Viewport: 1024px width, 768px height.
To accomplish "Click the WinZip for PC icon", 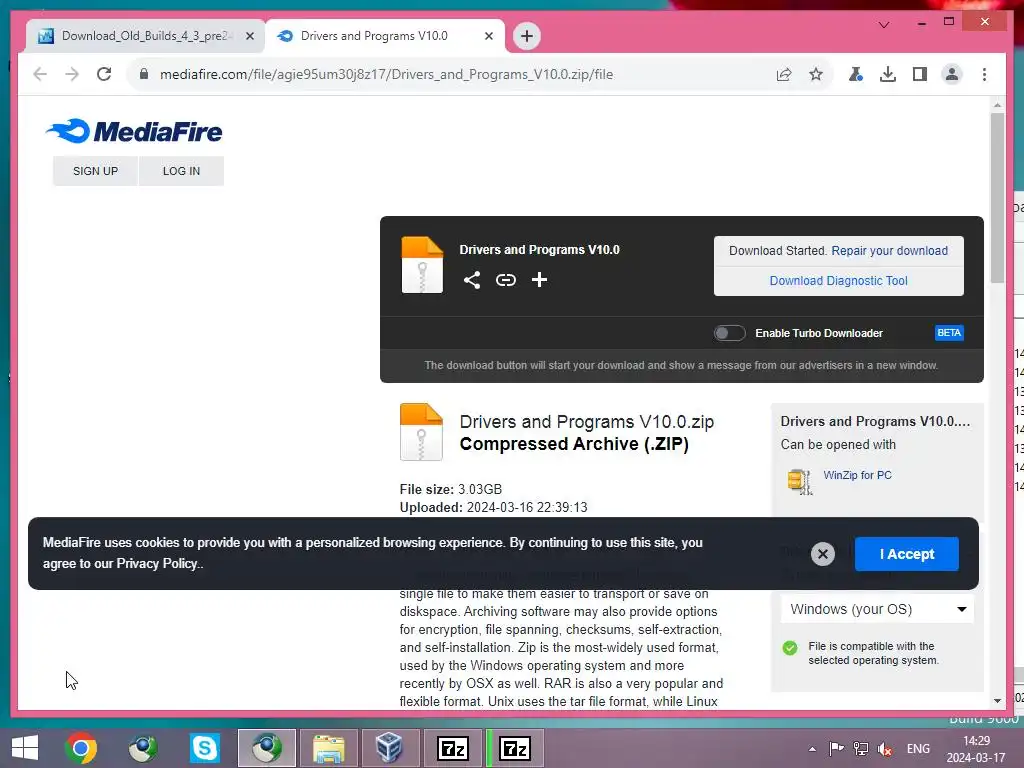I will point(799,482).
